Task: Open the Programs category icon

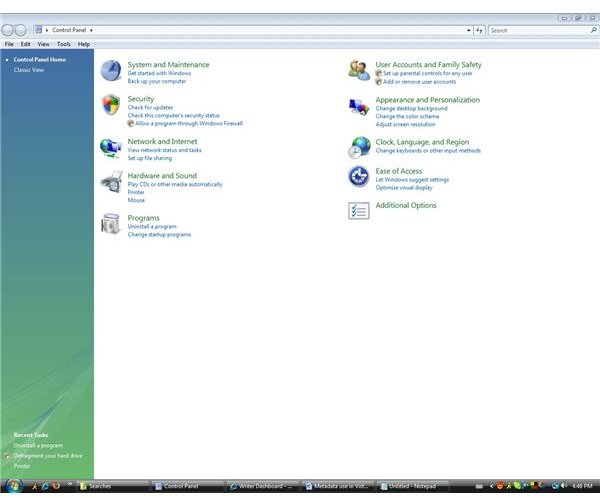Action: (111, 224)
